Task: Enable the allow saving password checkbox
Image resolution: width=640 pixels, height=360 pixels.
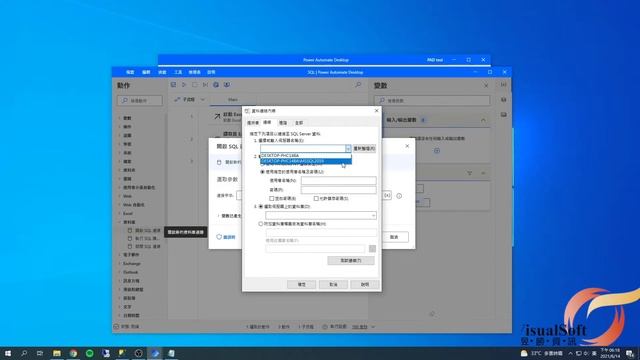Action: coord(316,198)
